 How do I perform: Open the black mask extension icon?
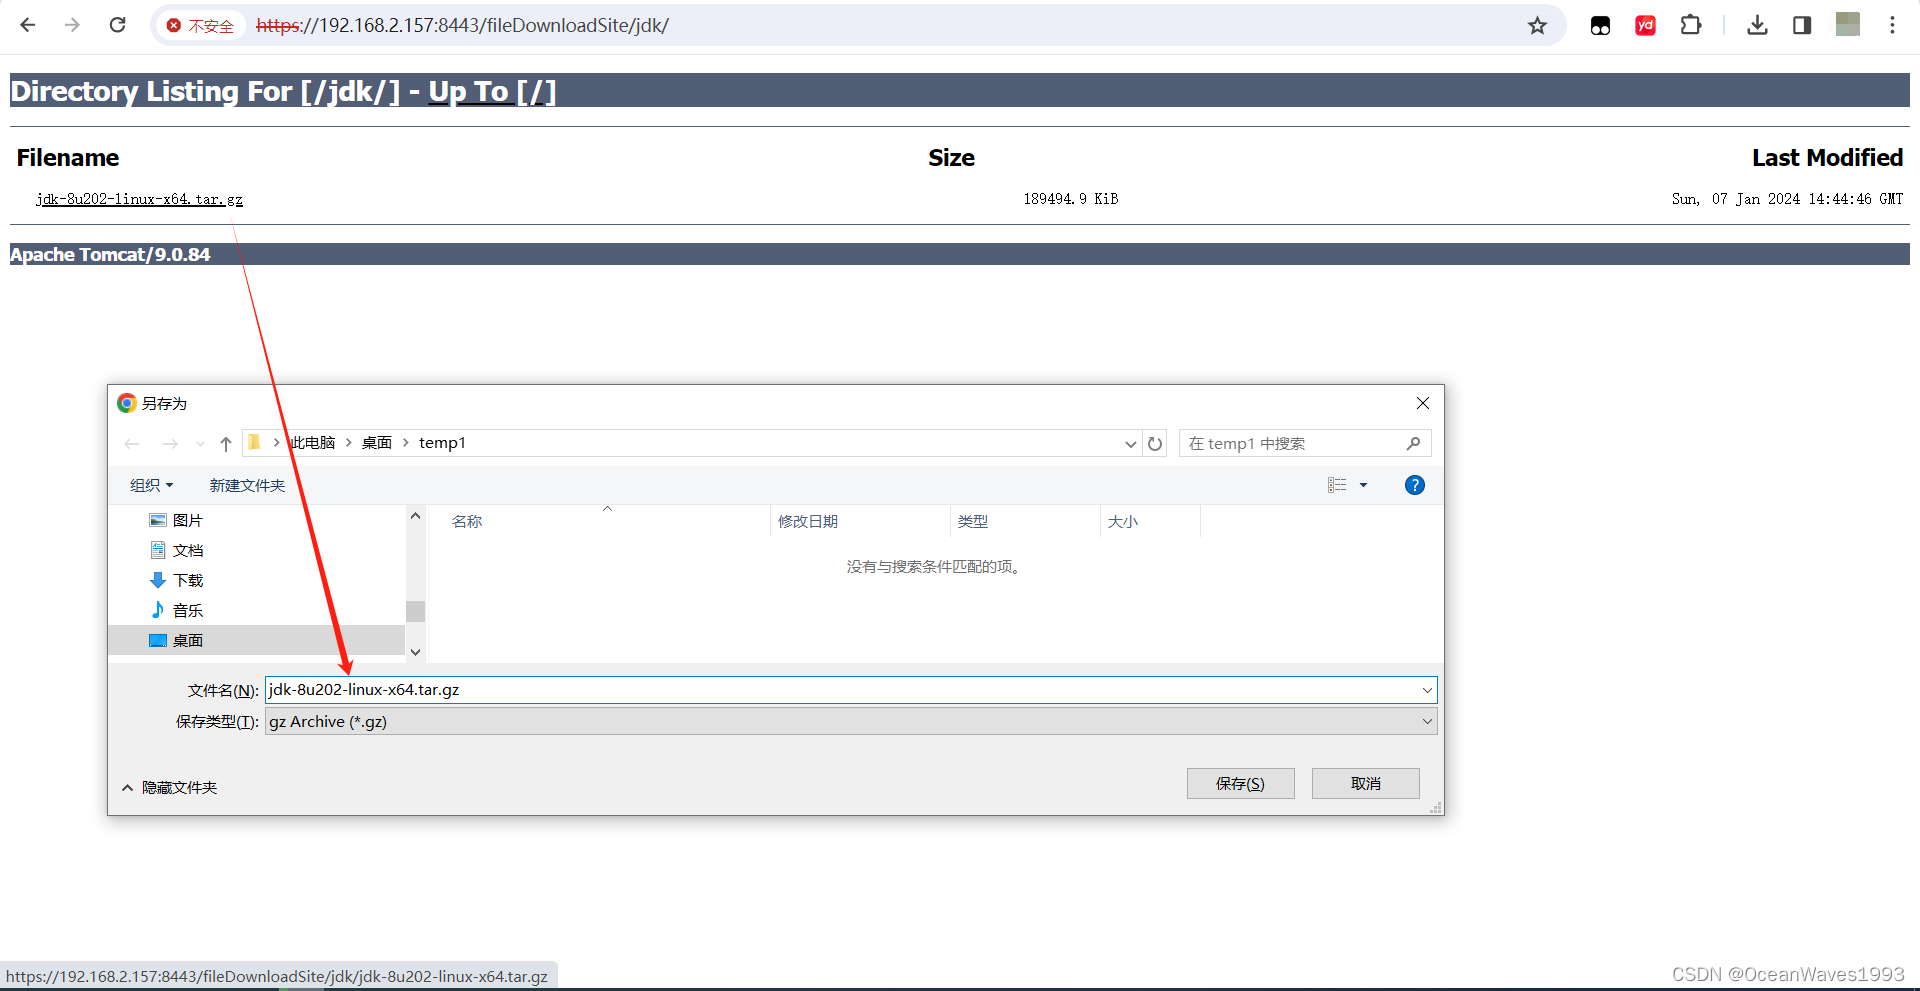[1600, 26]
